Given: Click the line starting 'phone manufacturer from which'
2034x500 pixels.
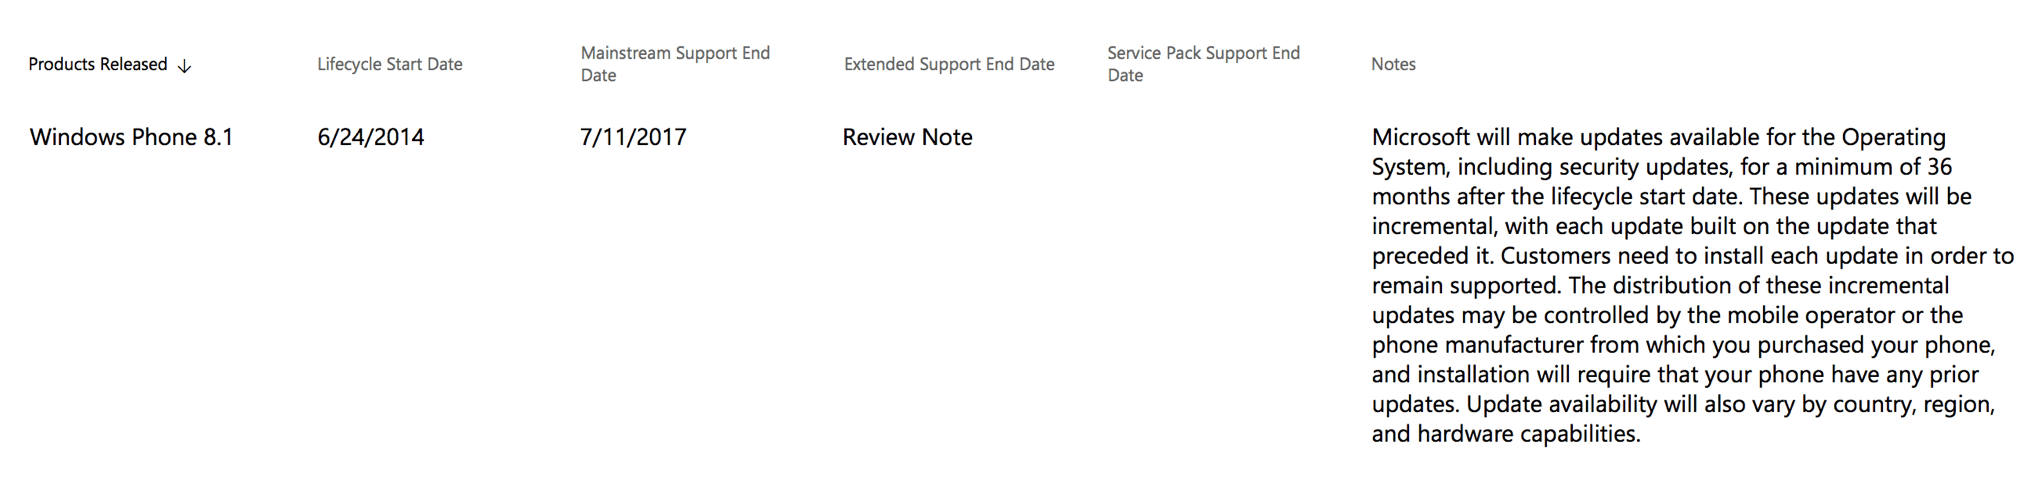Looking at the screenshot, I should [1683, 345].
